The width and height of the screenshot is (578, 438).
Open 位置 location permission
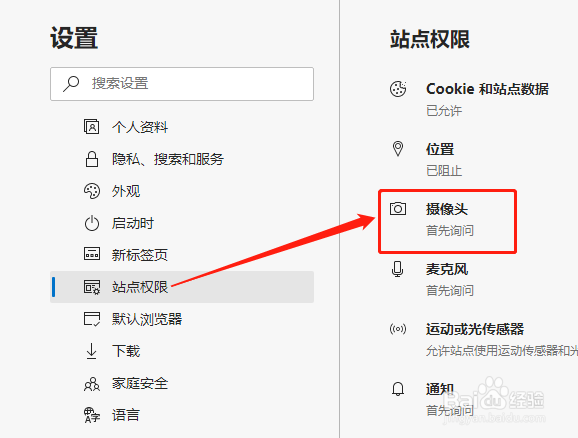[x=440, y=149]
